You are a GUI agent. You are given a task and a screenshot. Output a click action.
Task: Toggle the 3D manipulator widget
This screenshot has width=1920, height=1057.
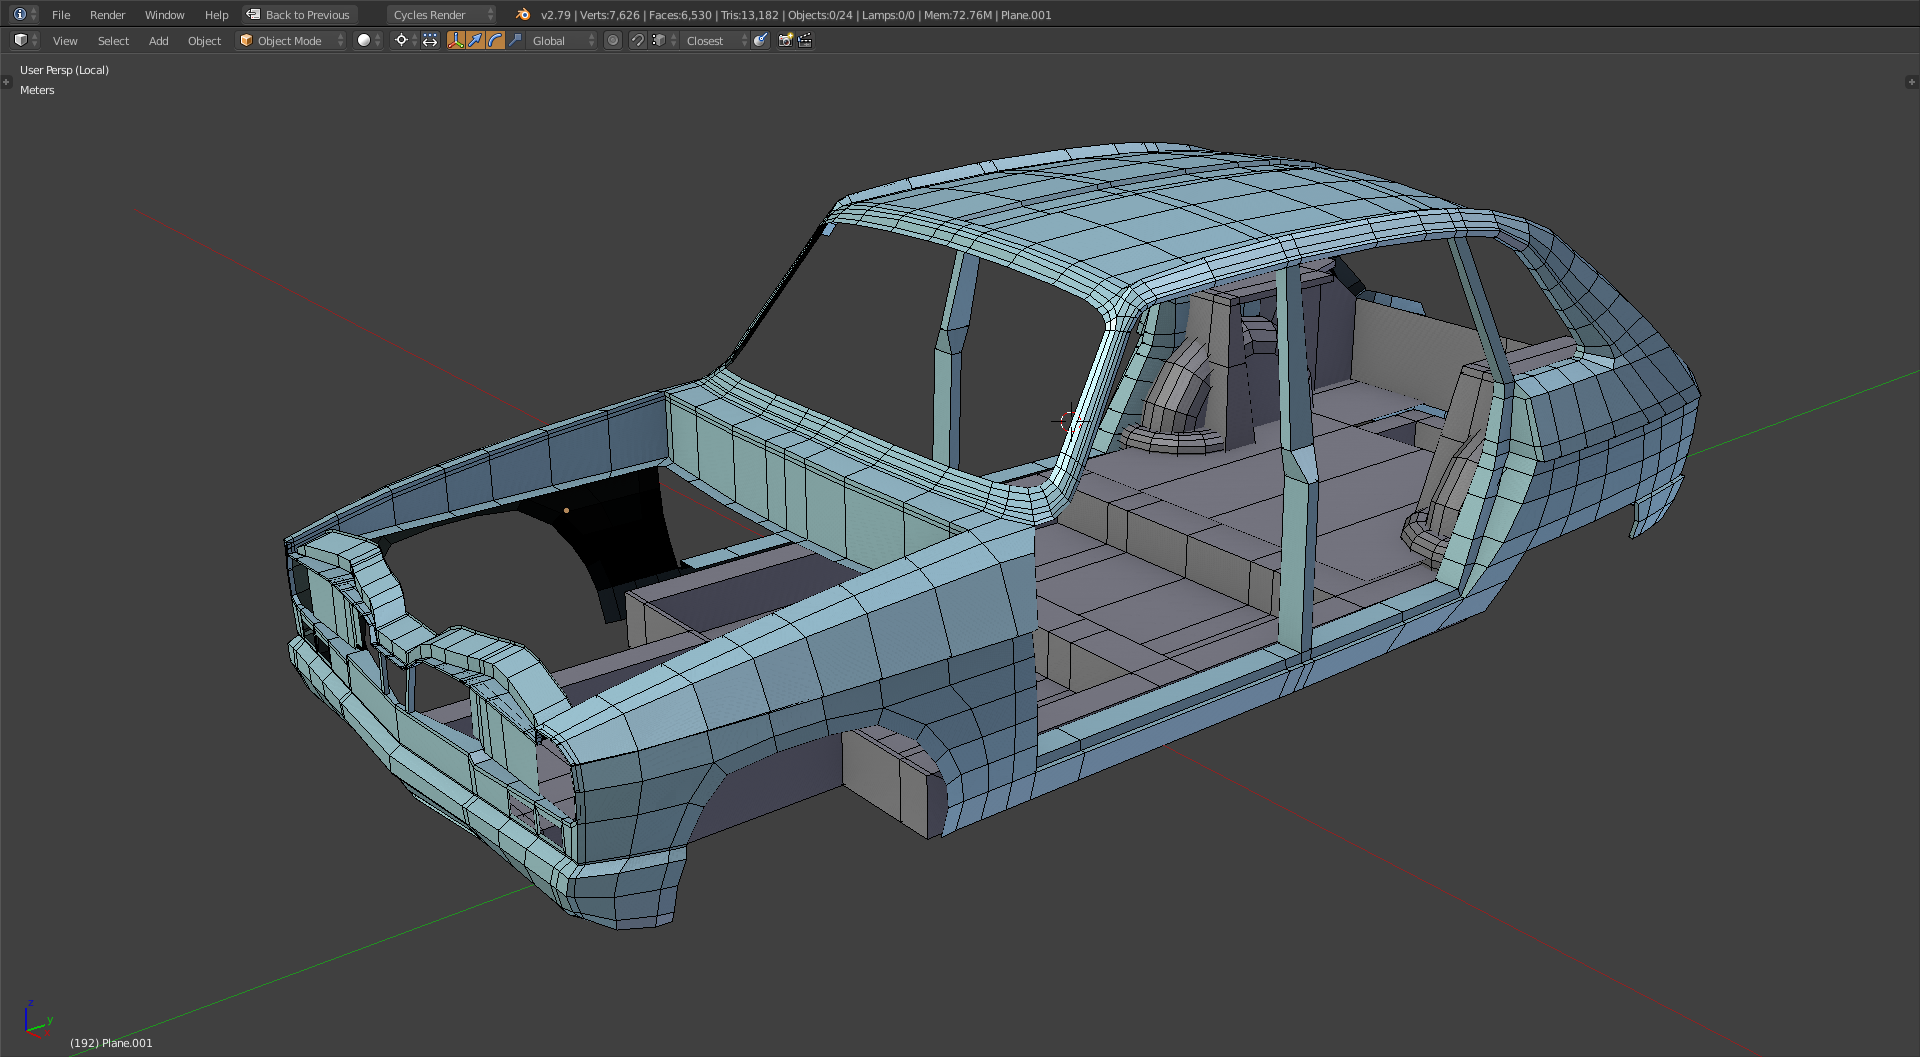point(456,40)
